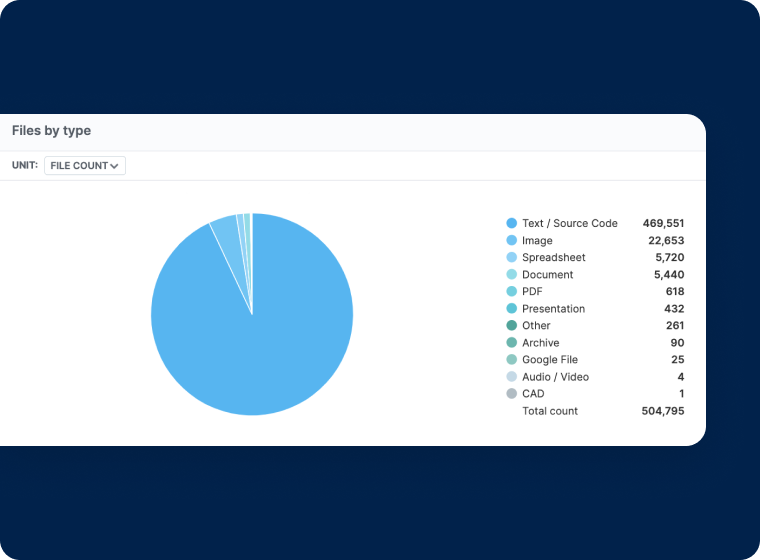
Task: Select the Spreadsheet legend label
Action: [x=553, y=258]
